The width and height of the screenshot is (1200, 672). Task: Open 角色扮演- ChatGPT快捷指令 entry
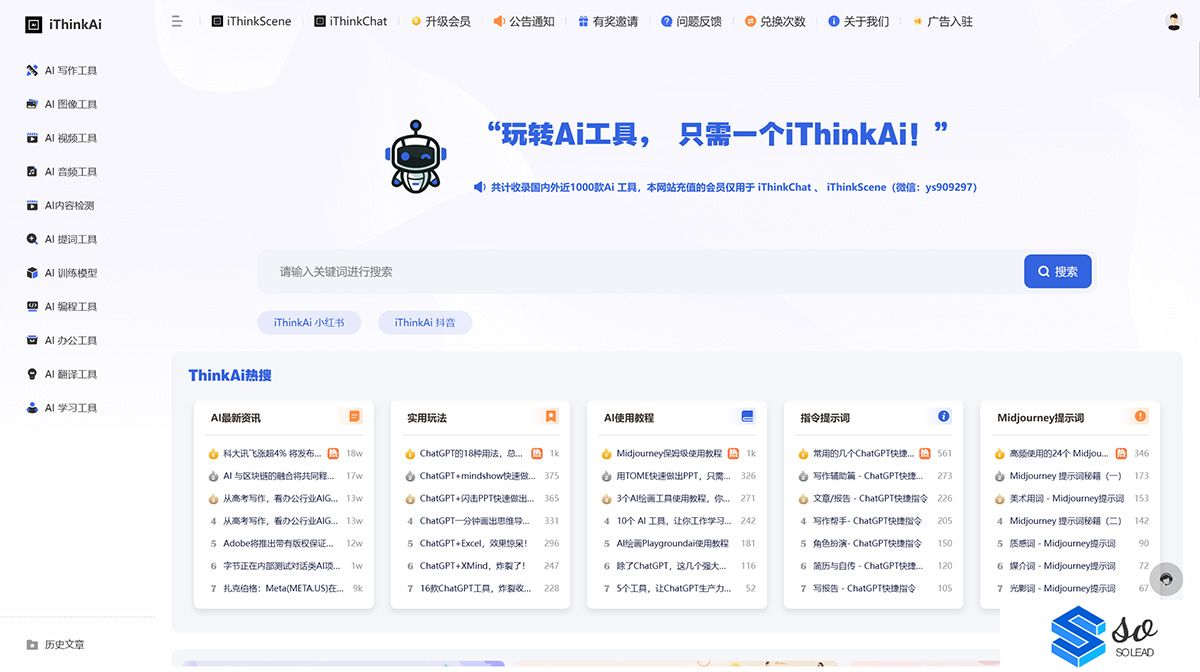click(868, 544)
